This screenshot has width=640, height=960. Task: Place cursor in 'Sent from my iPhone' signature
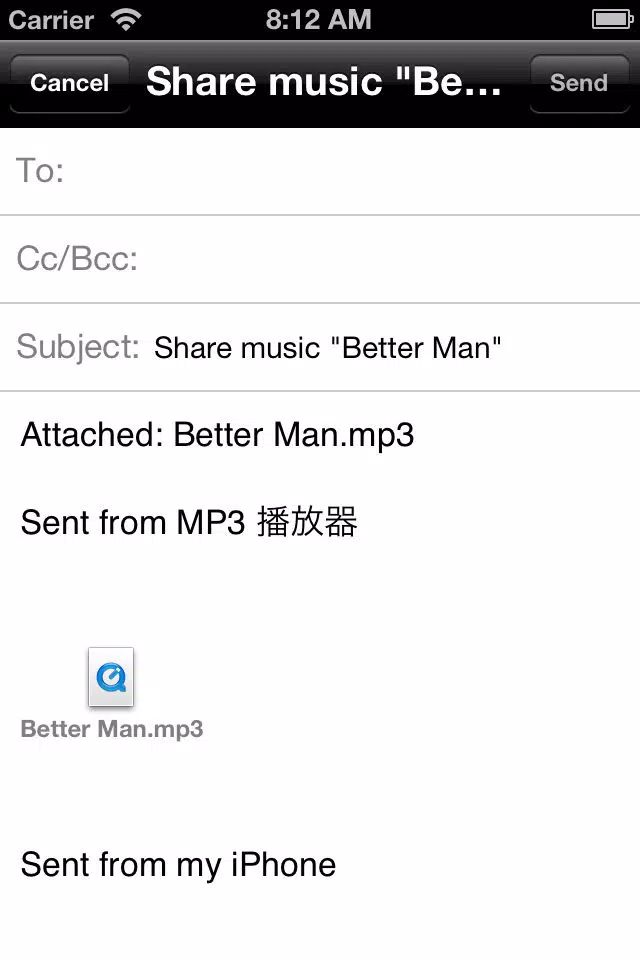tap(178, 865)
